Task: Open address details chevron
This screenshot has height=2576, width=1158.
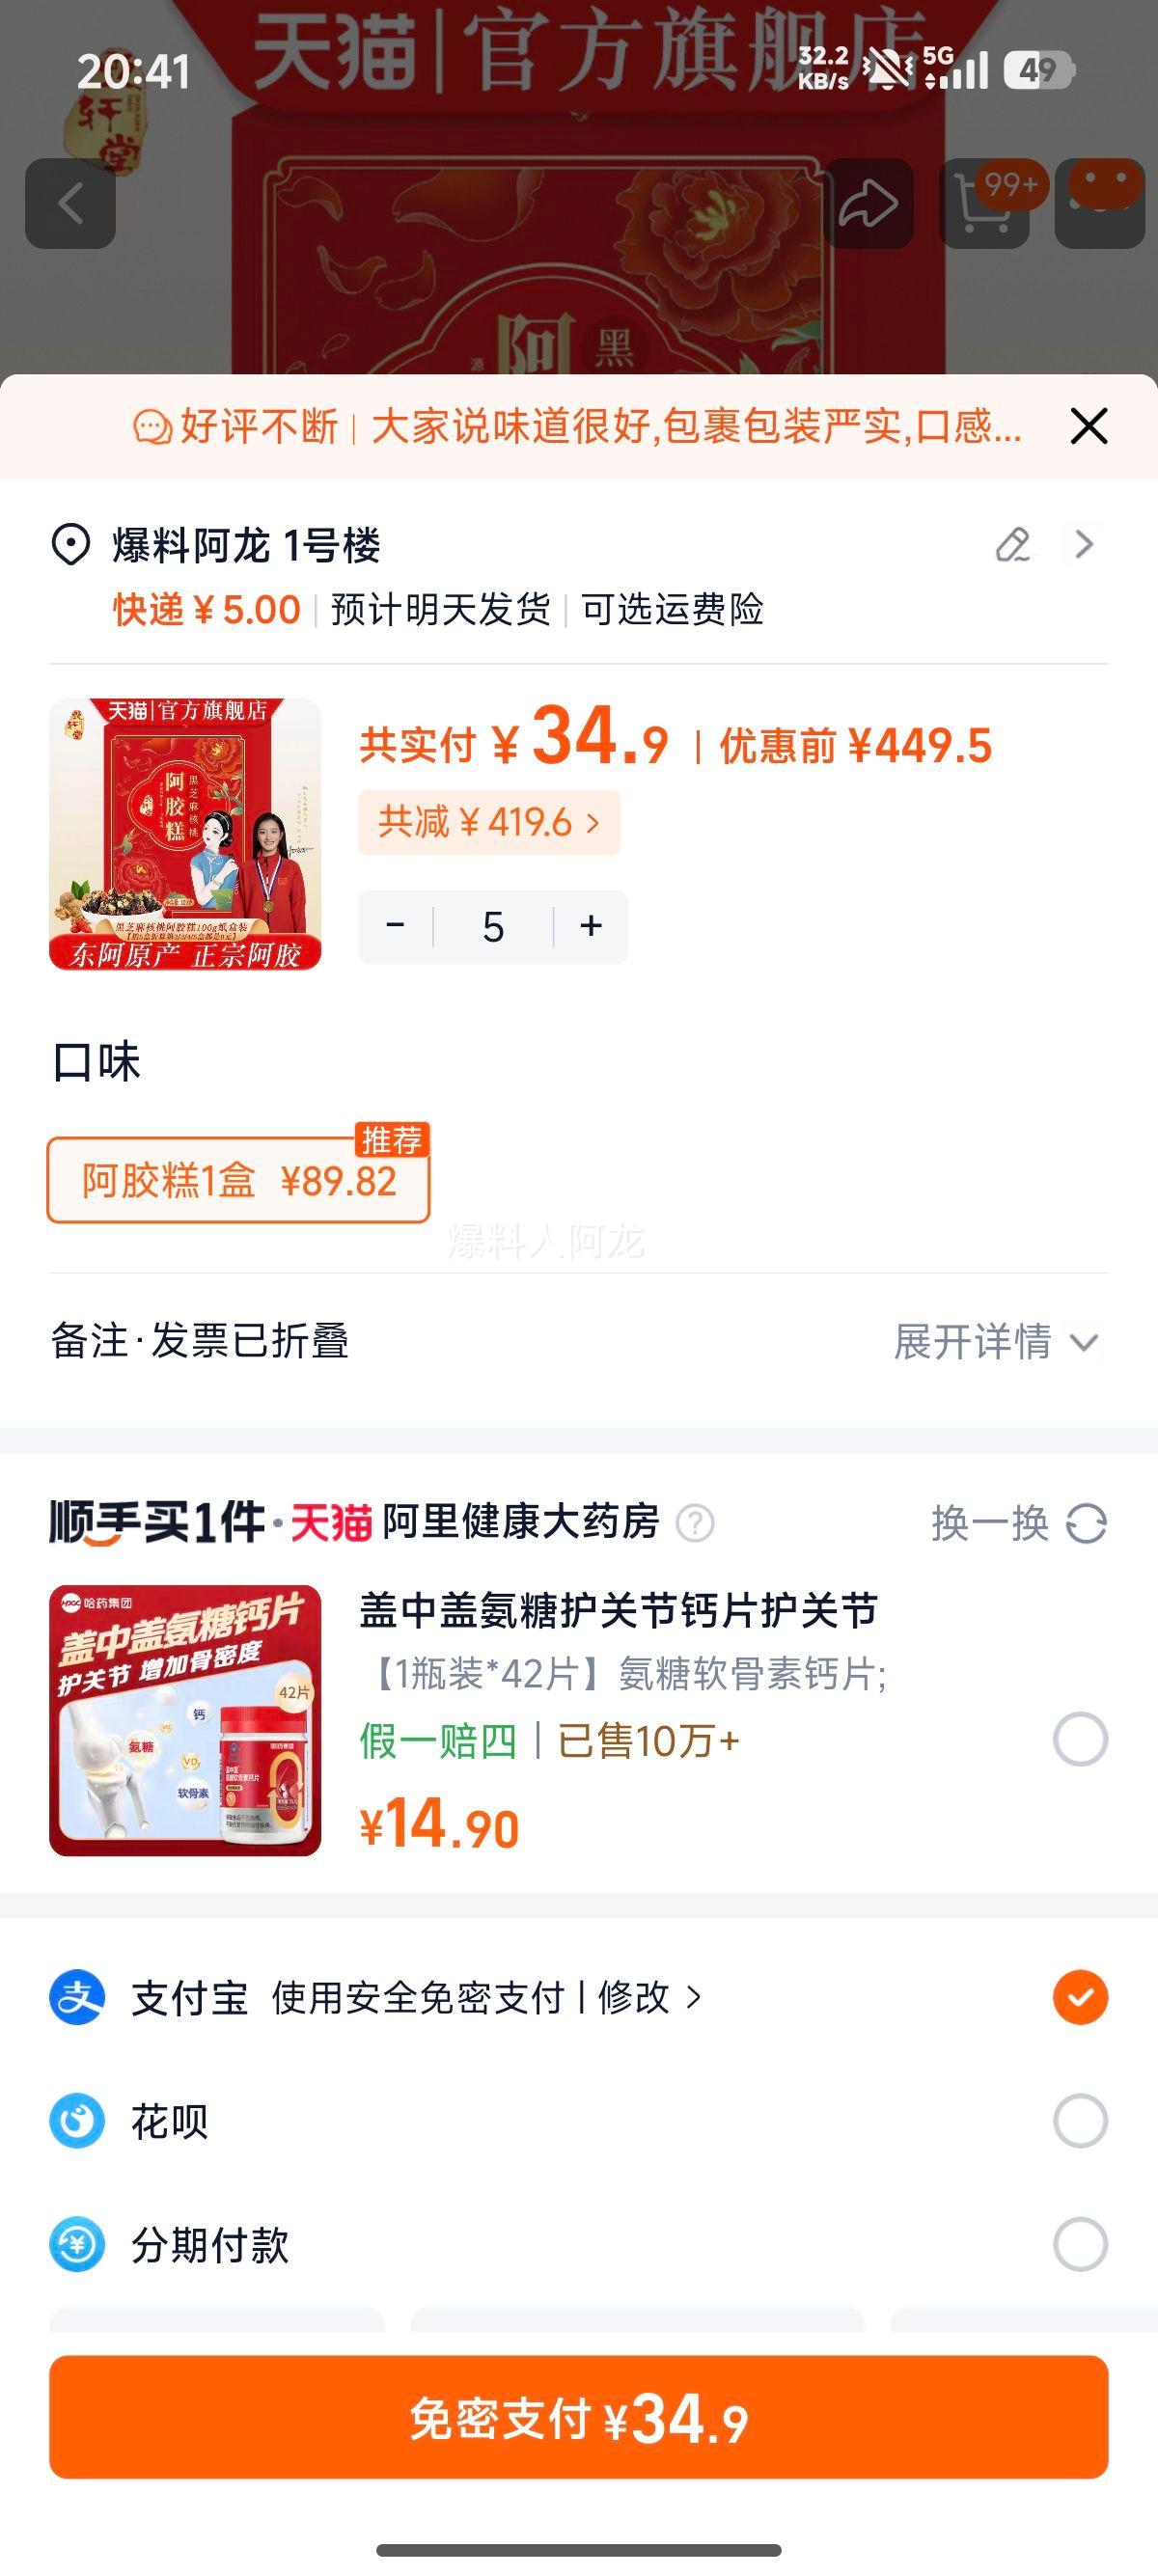Action: [1084, 545]
